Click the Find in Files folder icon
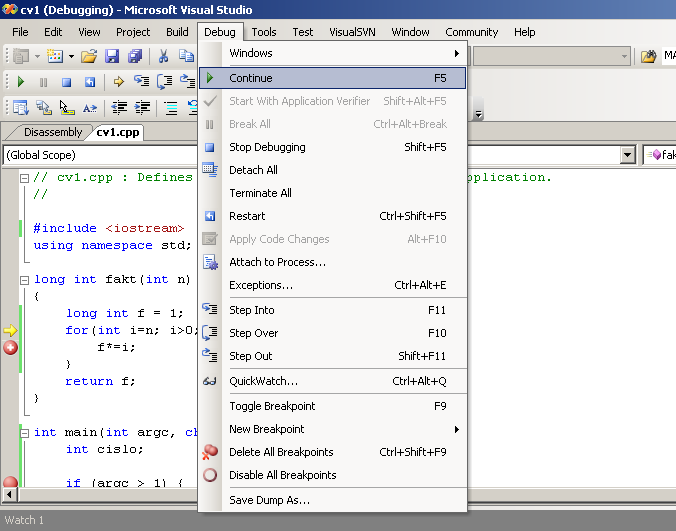Viewport: 676px width, 531px height. pos(648,56)
